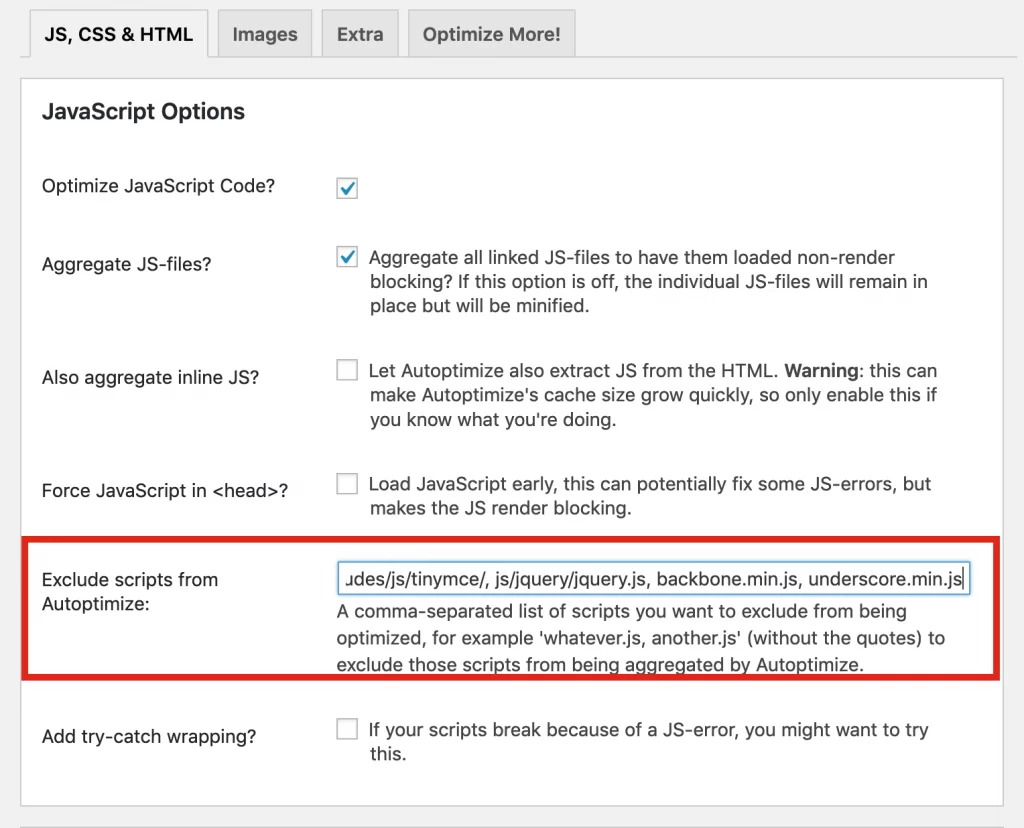Click the 'Aggregate JS-files?' label text

(127, 265)
